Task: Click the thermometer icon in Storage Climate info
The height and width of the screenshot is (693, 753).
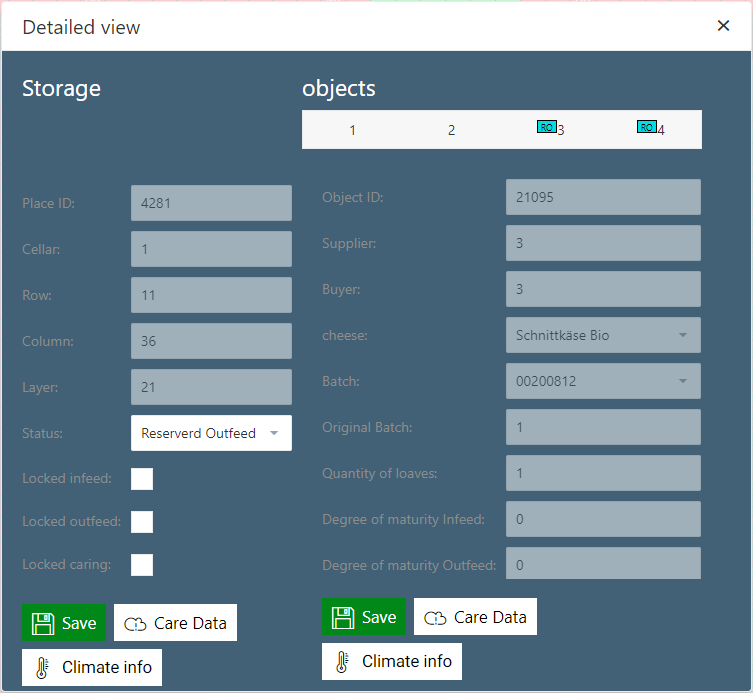Action: pyautogui.click(x=42, y=667)
